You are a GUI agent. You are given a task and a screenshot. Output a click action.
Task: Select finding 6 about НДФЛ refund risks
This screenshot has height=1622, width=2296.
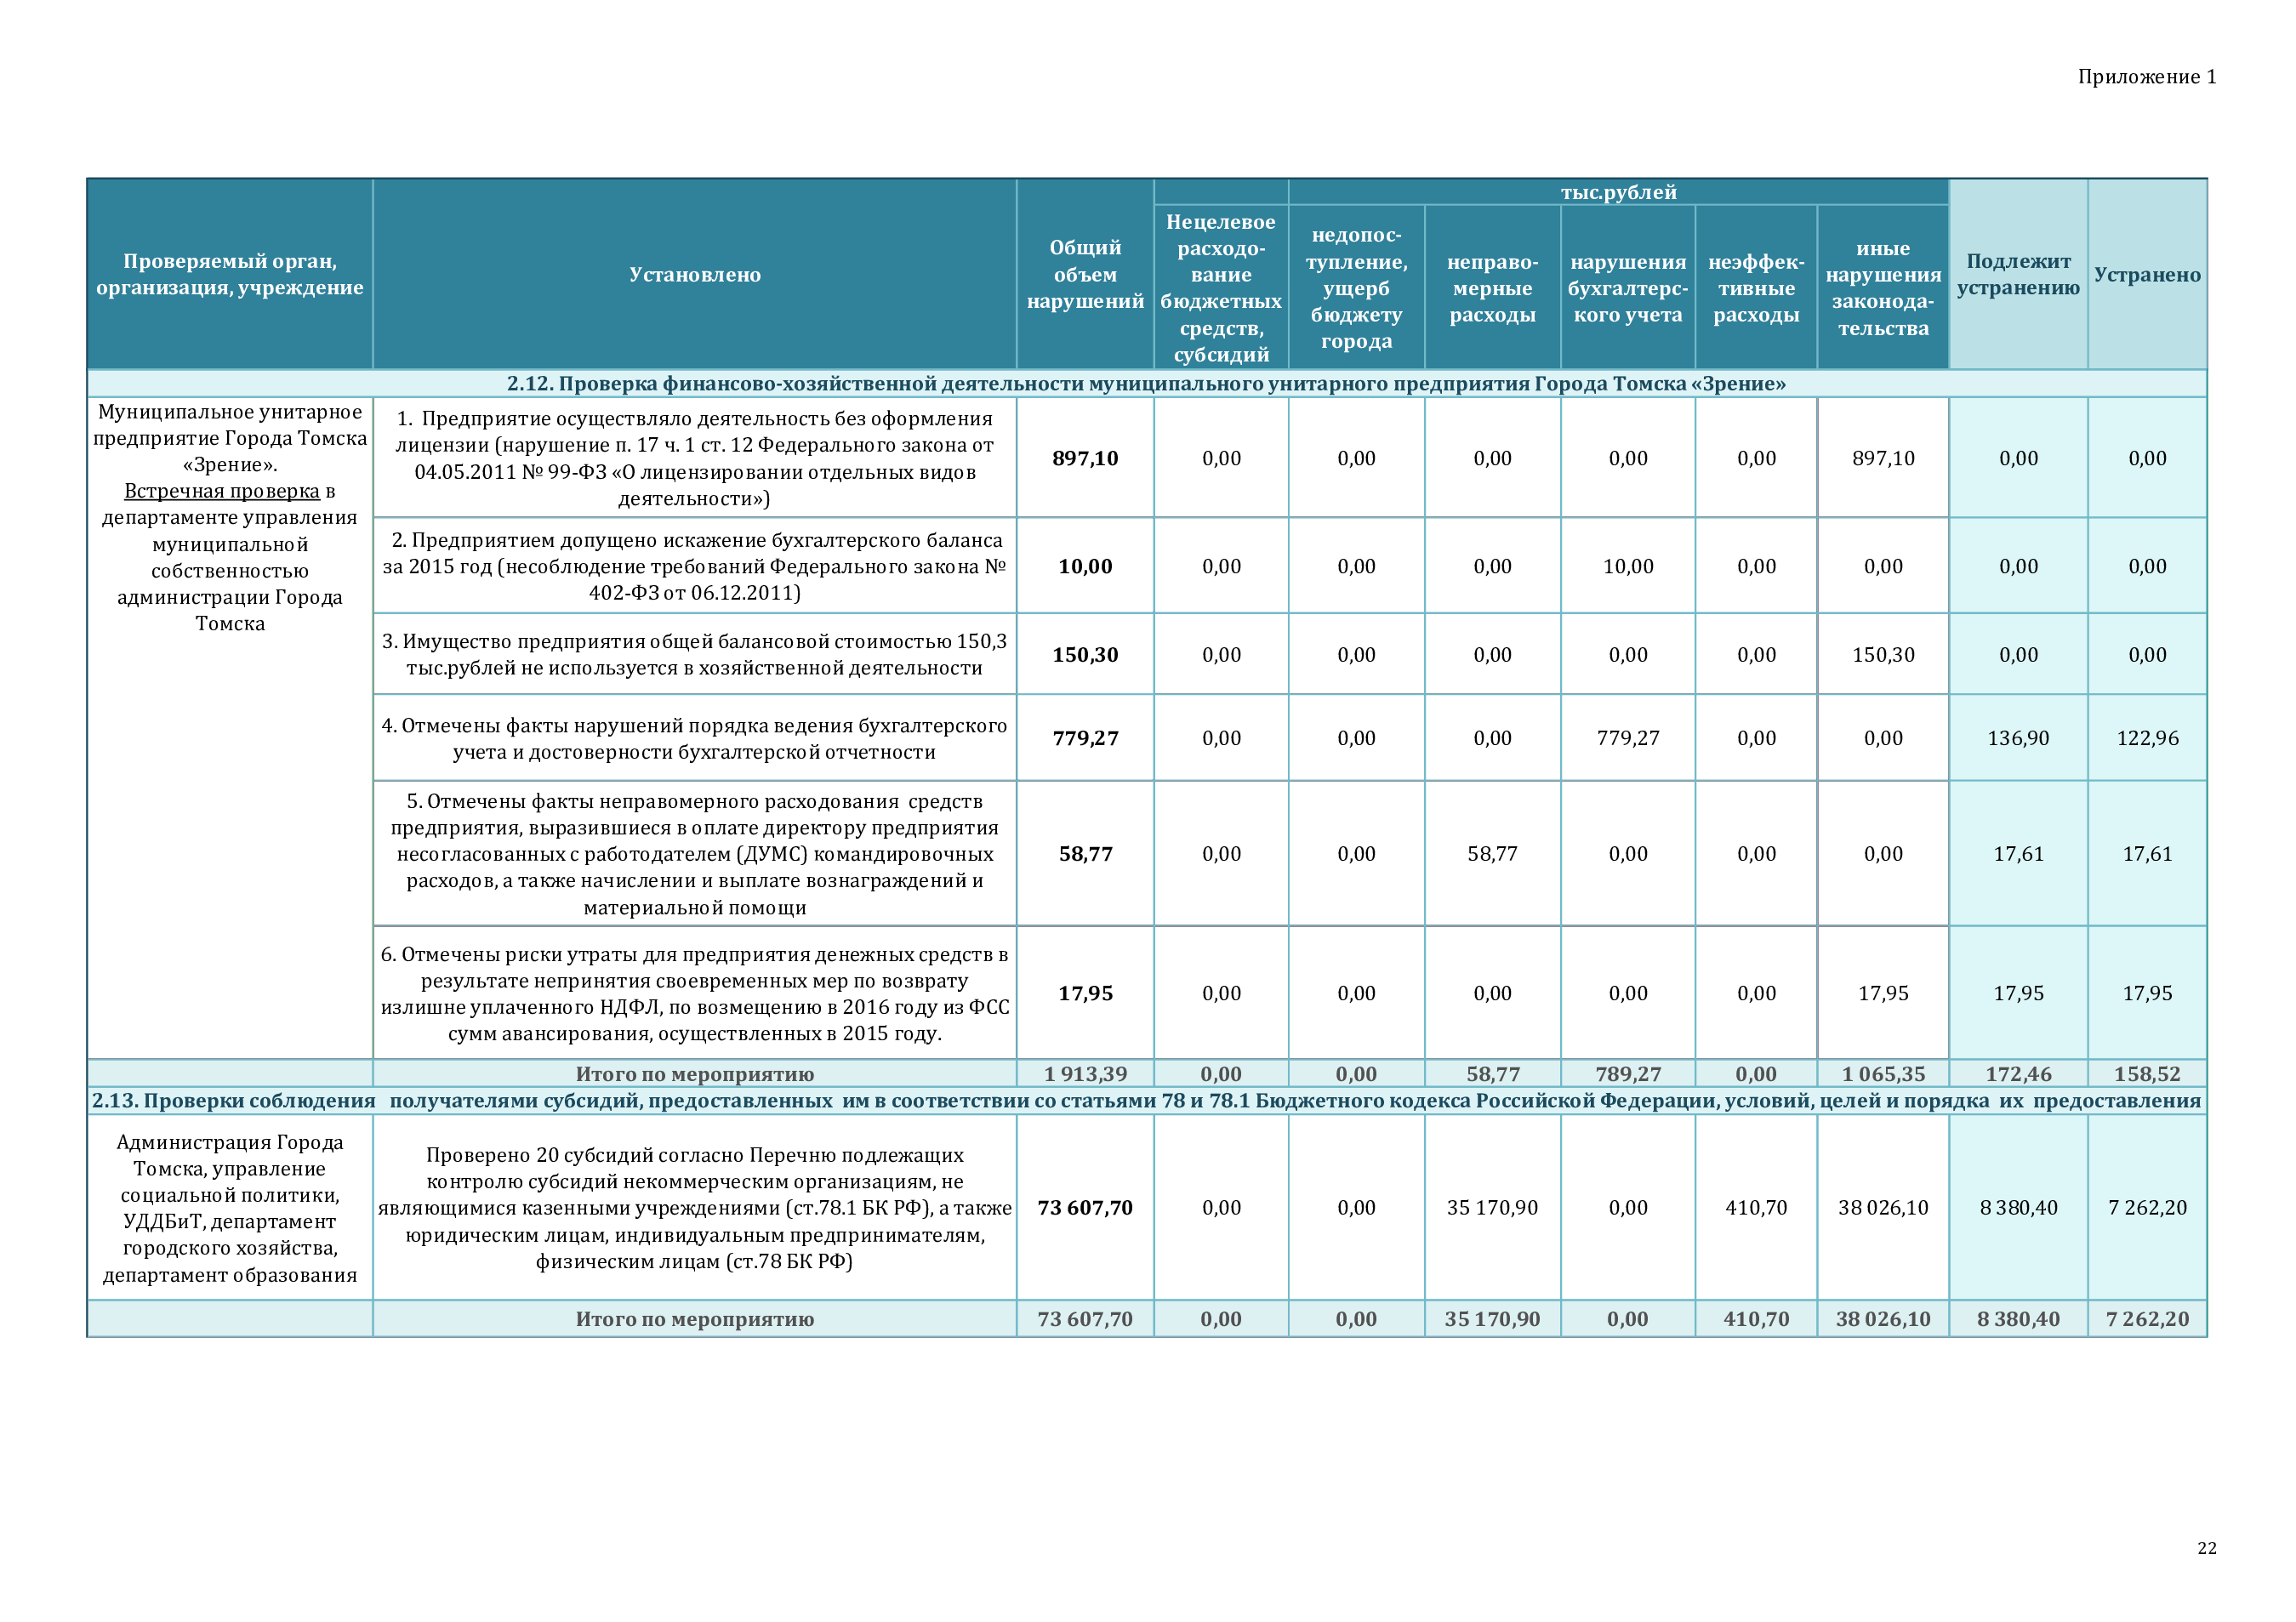pos(694,993)
